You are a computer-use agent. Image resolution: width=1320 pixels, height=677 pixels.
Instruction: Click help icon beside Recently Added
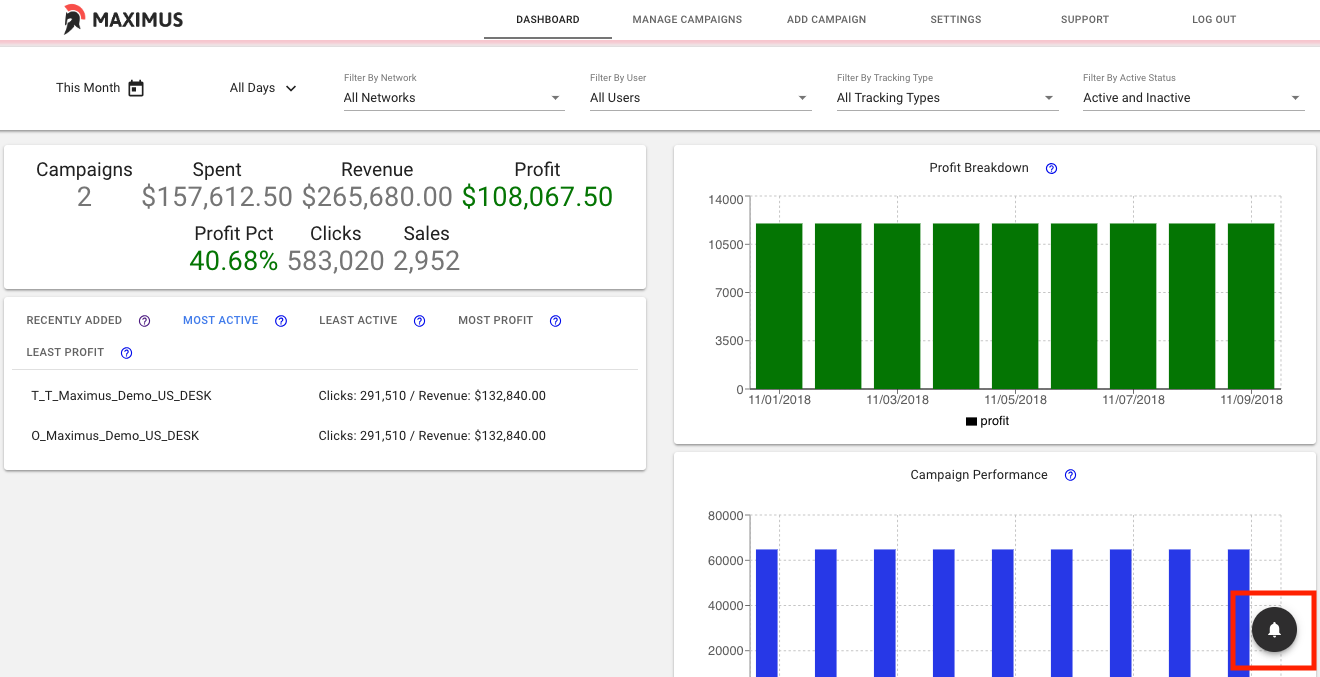pyautogui.click(x=144, y=321)
